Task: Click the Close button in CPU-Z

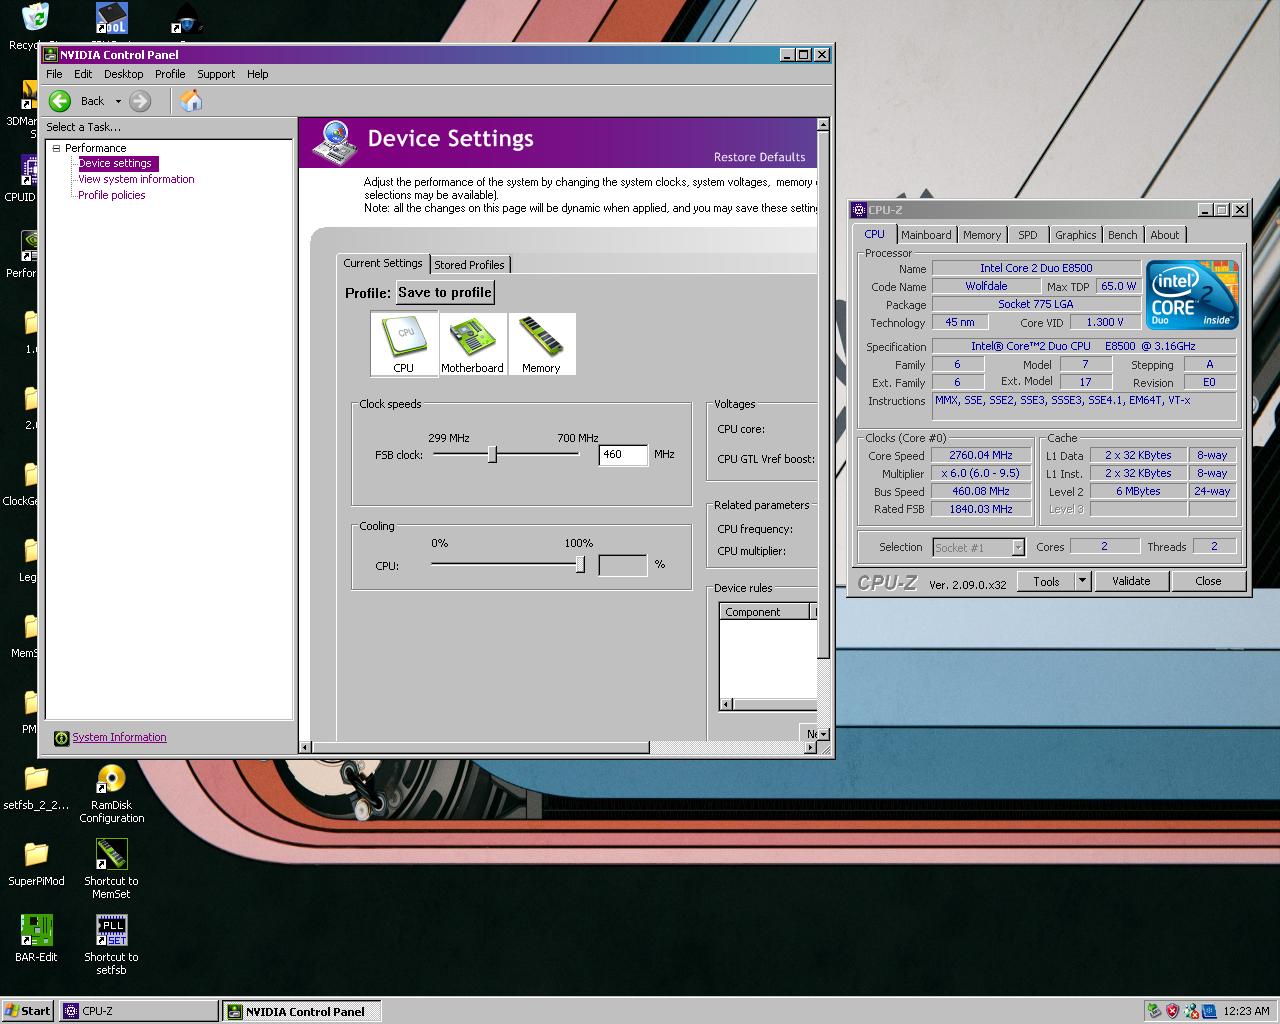Action: [x=1208, y=581]
